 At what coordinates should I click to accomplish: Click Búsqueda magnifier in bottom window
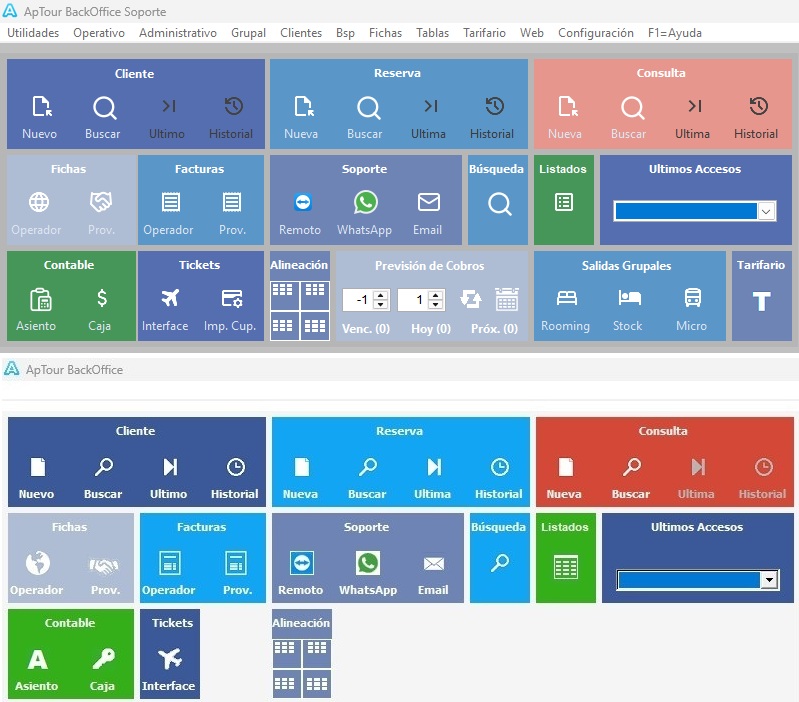500,563
